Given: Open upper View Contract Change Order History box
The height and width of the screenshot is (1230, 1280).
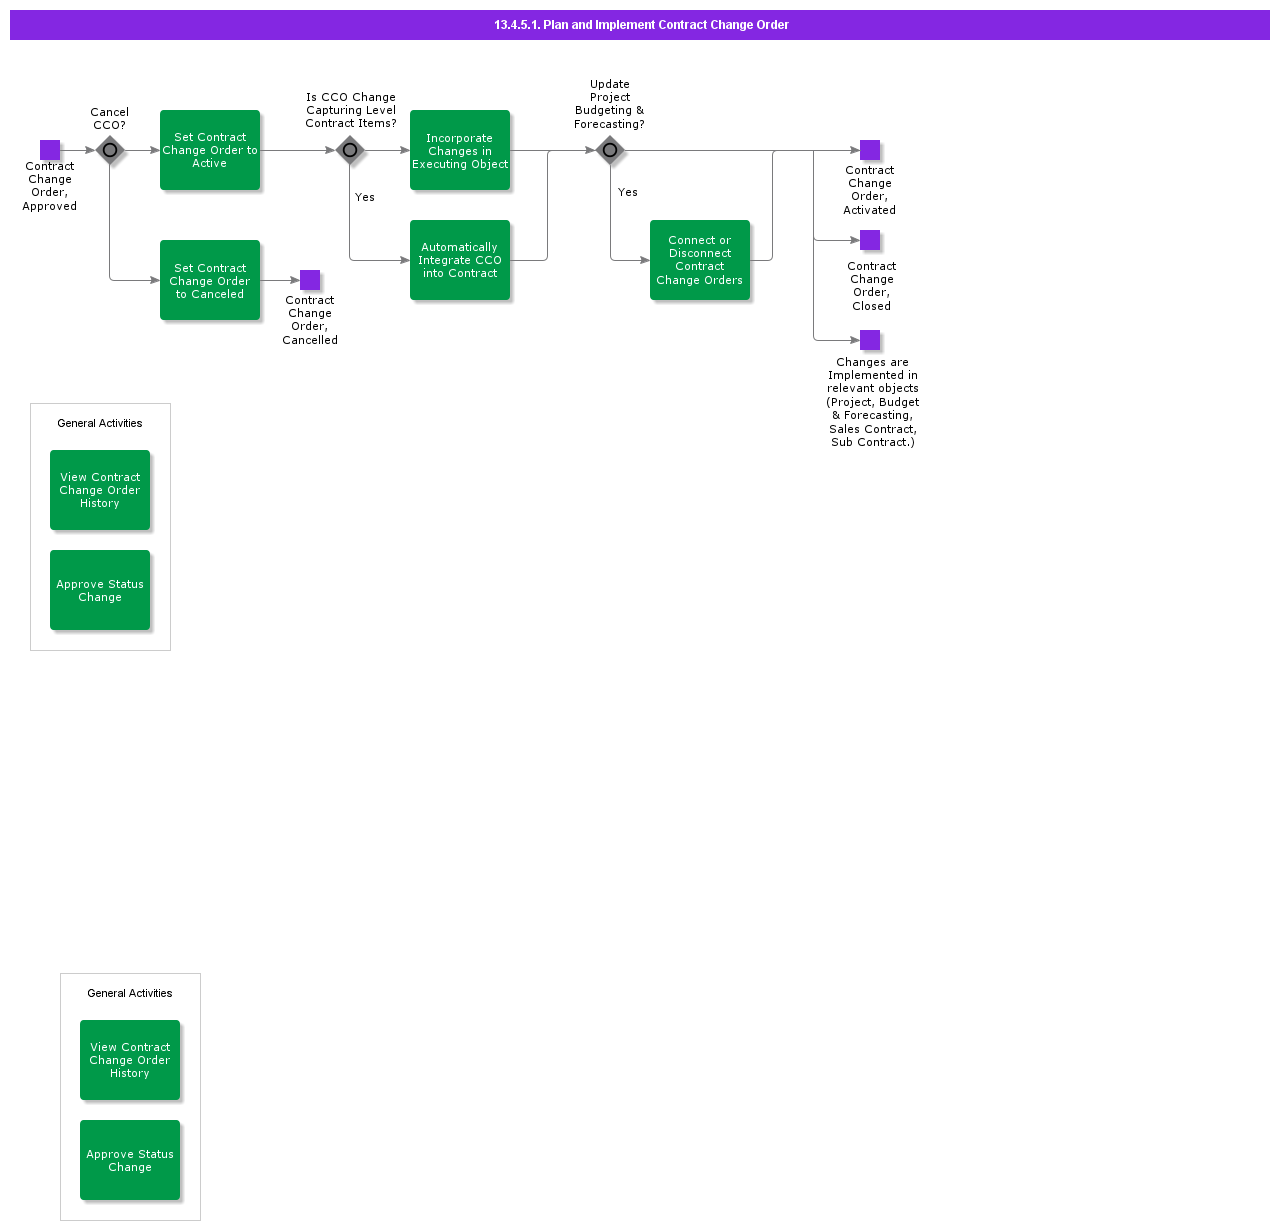Looking at the screenshot, I should (x=100, y=490).
